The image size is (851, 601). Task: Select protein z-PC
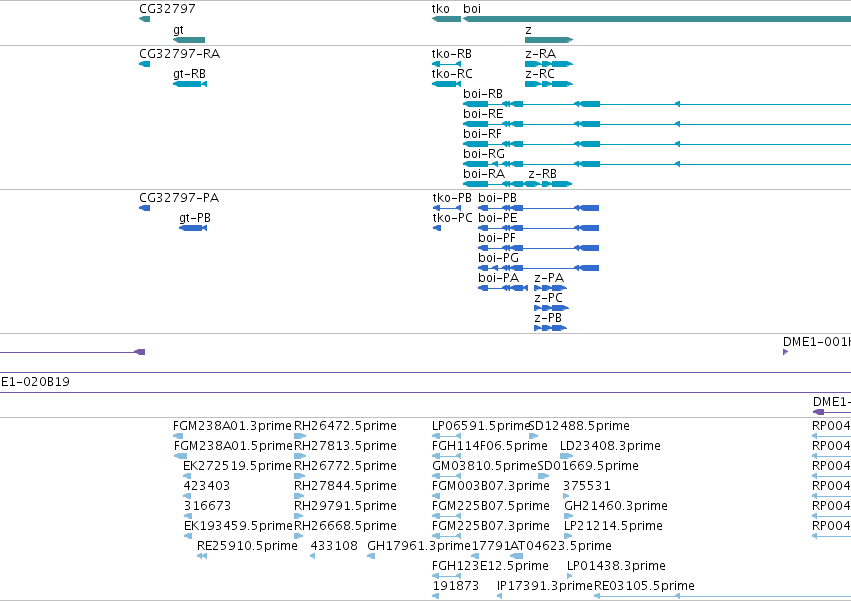click(549, 298)
